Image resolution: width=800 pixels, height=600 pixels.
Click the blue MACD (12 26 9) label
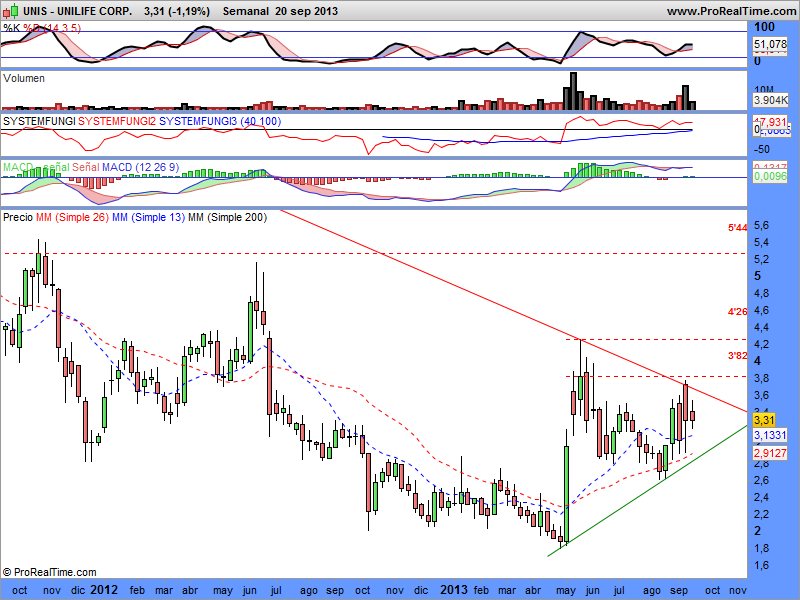coord(140,167)
